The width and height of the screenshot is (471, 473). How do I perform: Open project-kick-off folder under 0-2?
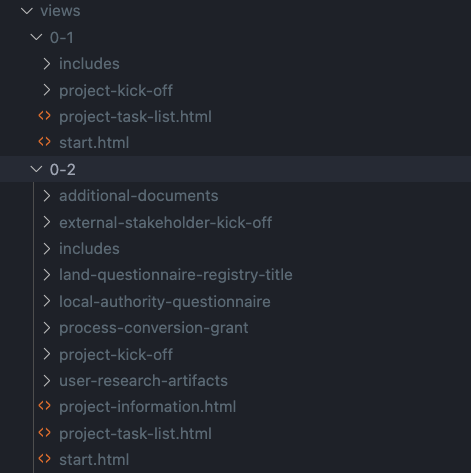[x=116, y=355]
